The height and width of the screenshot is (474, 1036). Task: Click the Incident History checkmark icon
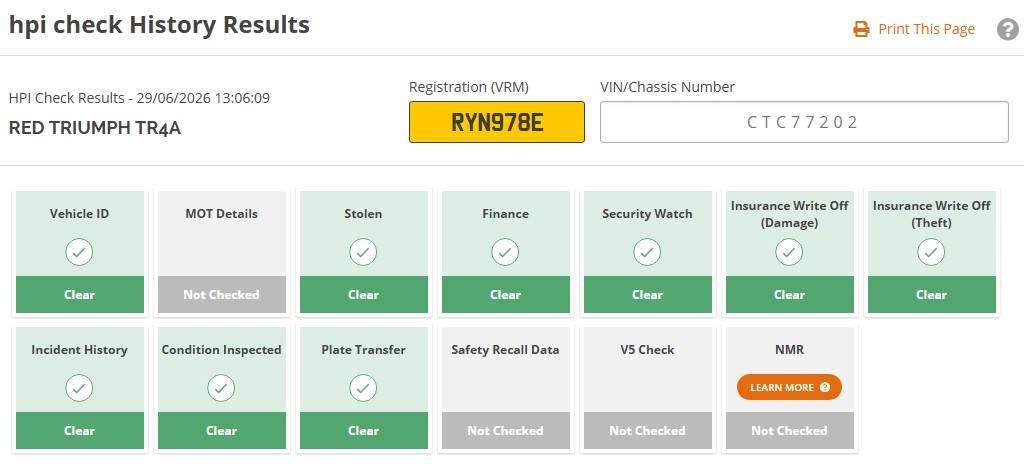(79, 388)
